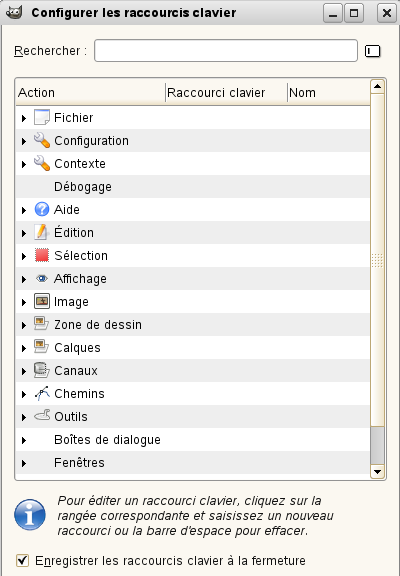Select the Débogage row
This screenshot has width=400, height=576.
(x=192, y=187)
